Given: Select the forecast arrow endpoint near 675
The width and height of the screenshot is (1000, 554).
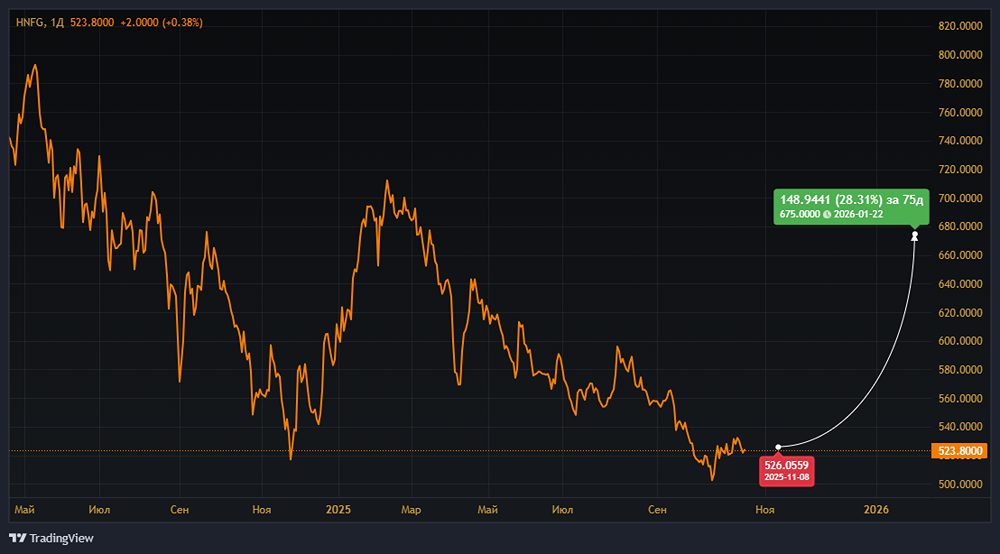Looking at the screenshot, I should pos(915,236).
